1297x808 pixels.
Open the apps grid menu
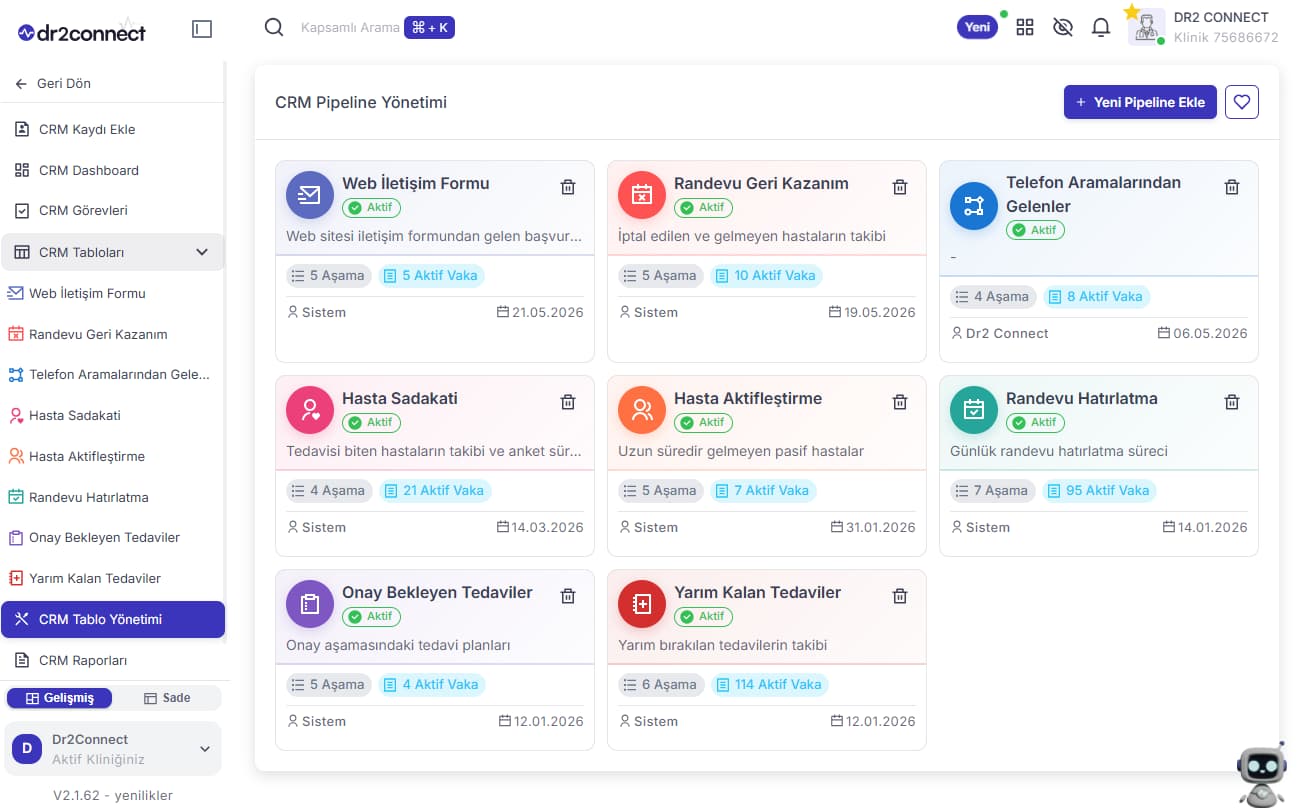(1025, 28)
